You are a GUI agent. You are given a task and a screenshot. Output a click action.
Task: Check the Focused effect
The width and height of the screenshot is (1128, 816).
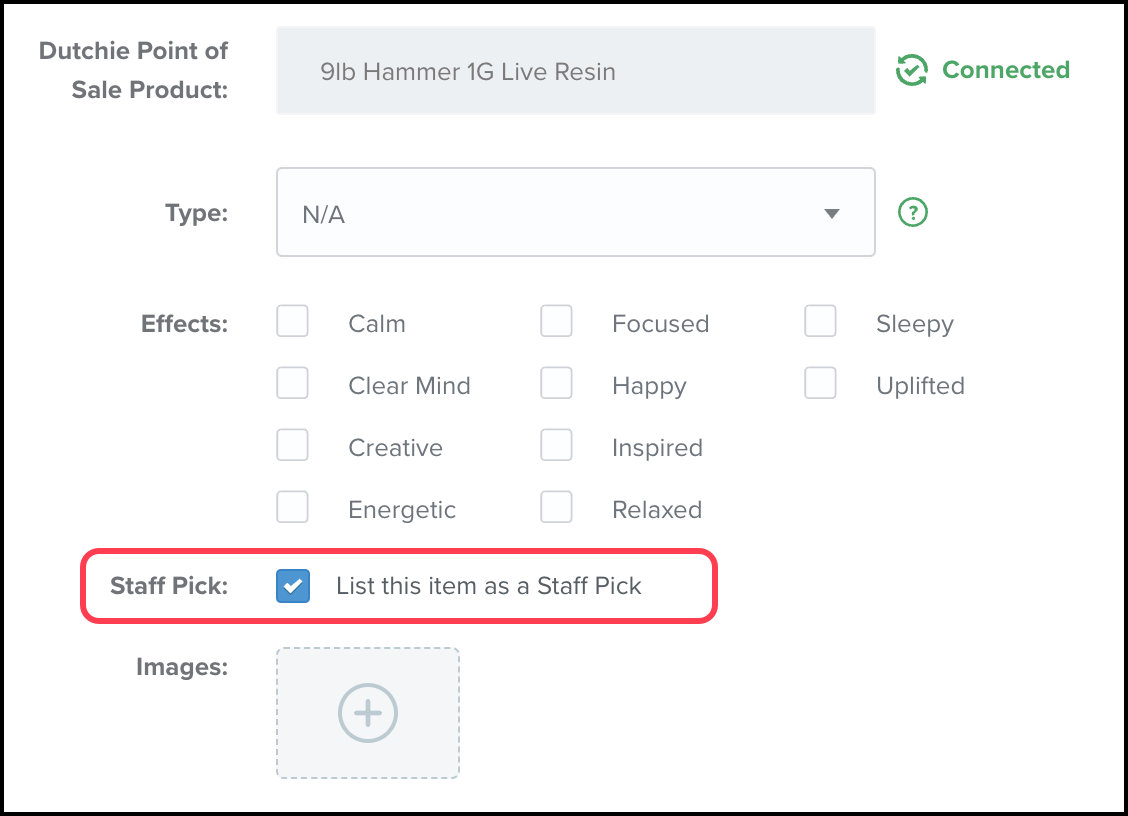point(556,321)
